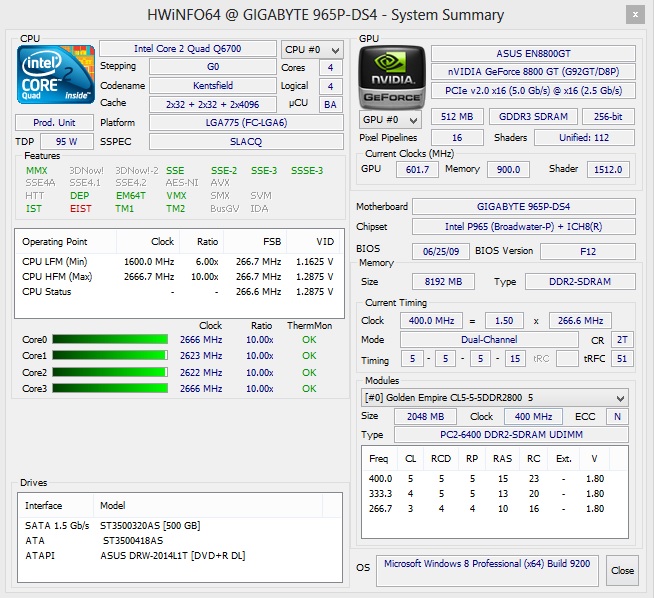The height and width of the screenshot is (598, 654).
Task: Select the SLACQ SSPEC field
Action: (x=246, y=141)
